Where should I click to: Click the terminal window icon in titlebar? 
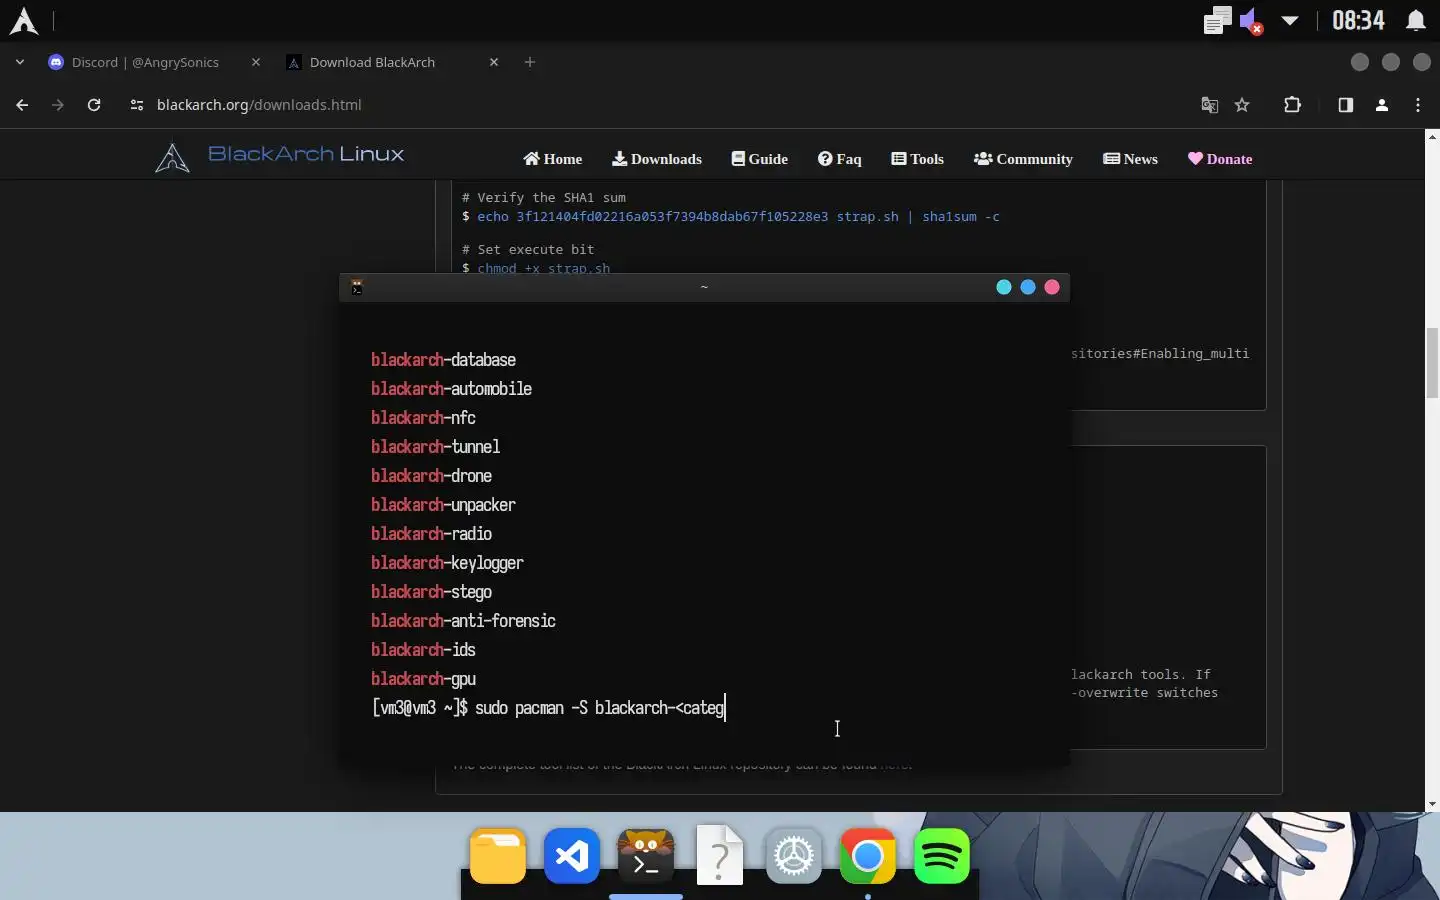(357, 288)
